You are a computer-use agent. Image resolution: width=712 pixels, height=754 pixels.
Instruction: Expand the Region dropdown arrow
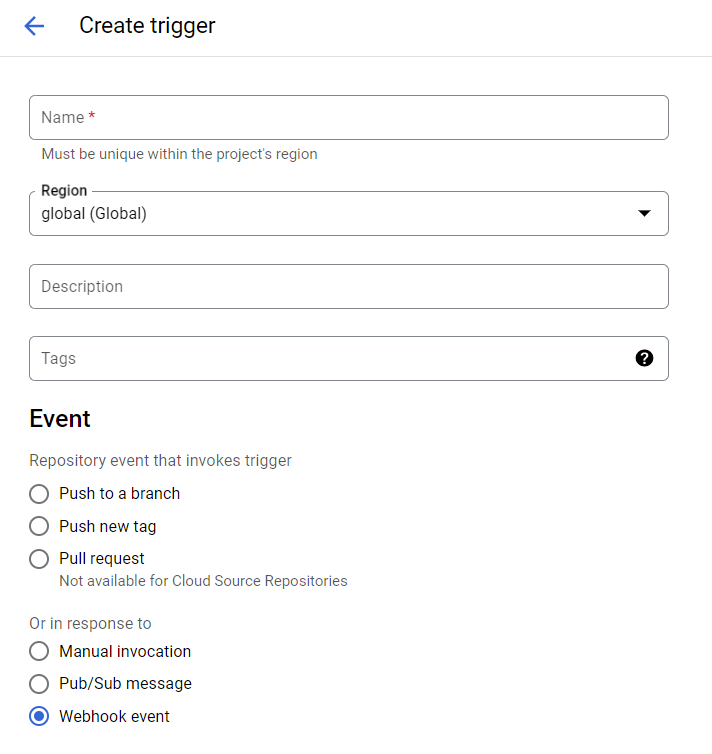click(x=644, y=213)
